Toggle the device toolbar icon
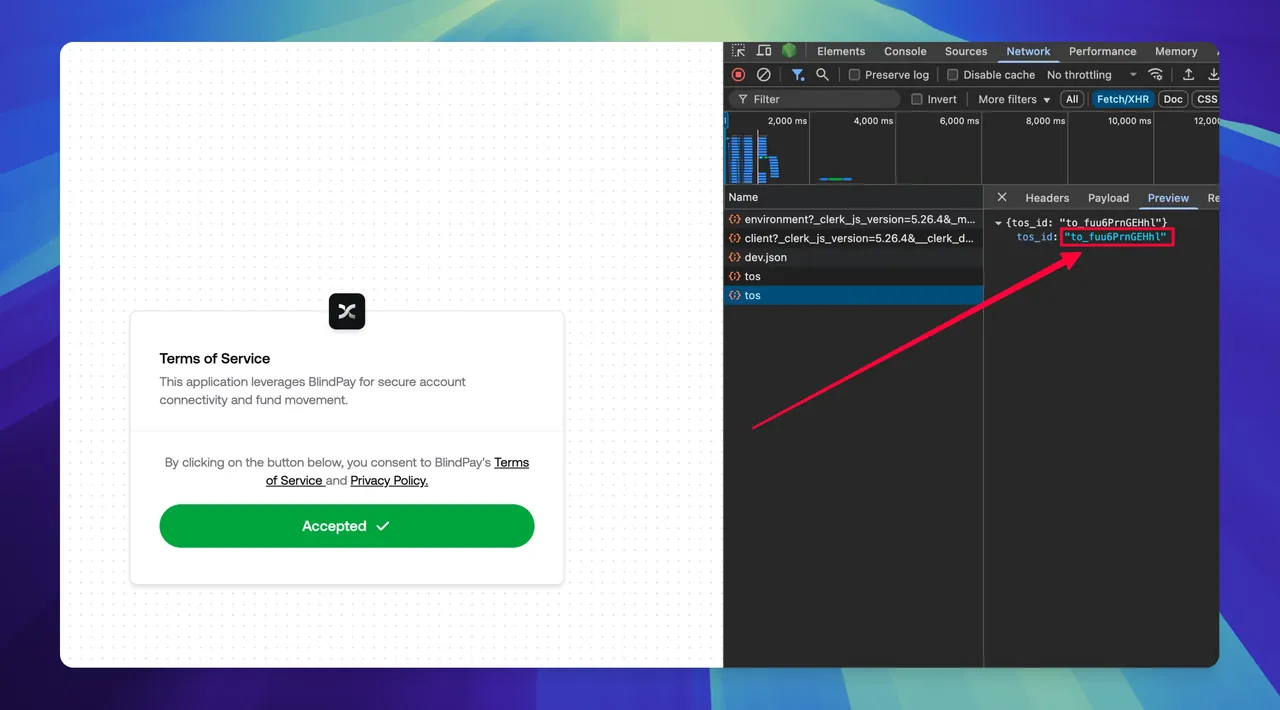Screen dimensions: 1280x710 764,51
